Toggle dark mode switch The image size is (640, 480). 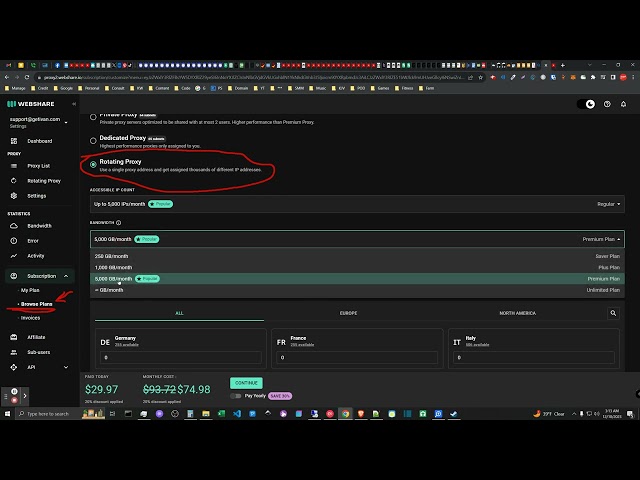coord(586,104)
